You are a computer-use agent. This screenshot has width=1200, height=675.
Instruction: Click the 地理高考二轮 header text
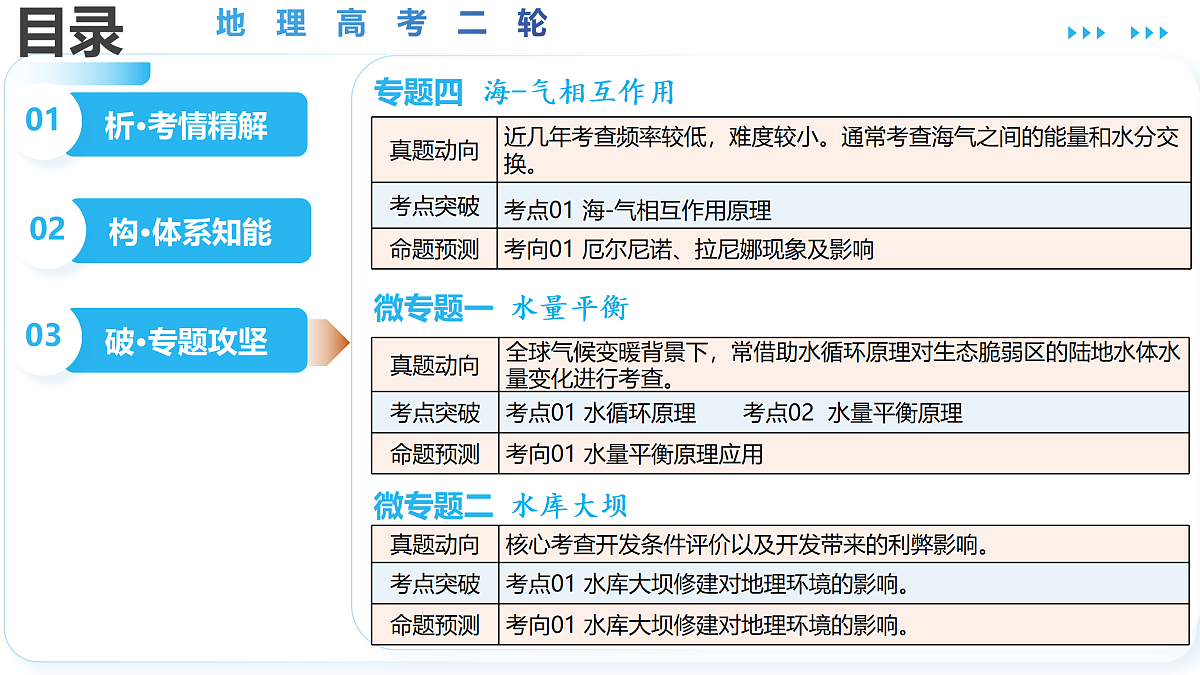point(382,23)
